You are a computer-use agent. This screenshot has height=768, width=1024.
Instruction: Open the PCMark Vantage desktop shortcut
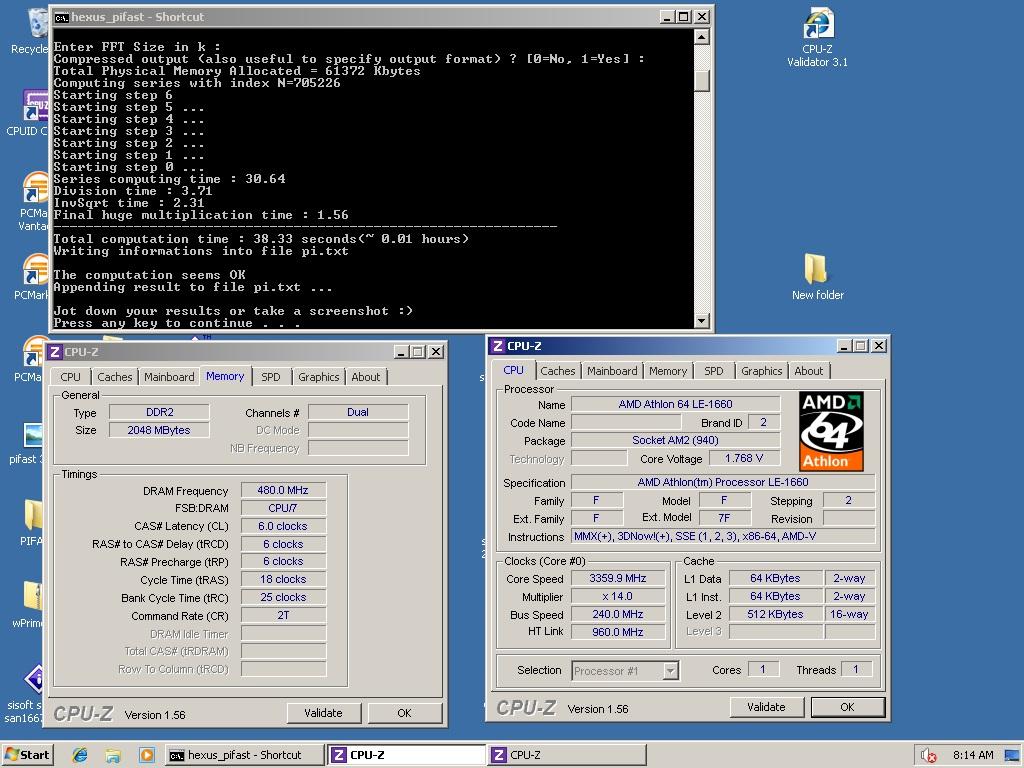[x=34, y=200]
